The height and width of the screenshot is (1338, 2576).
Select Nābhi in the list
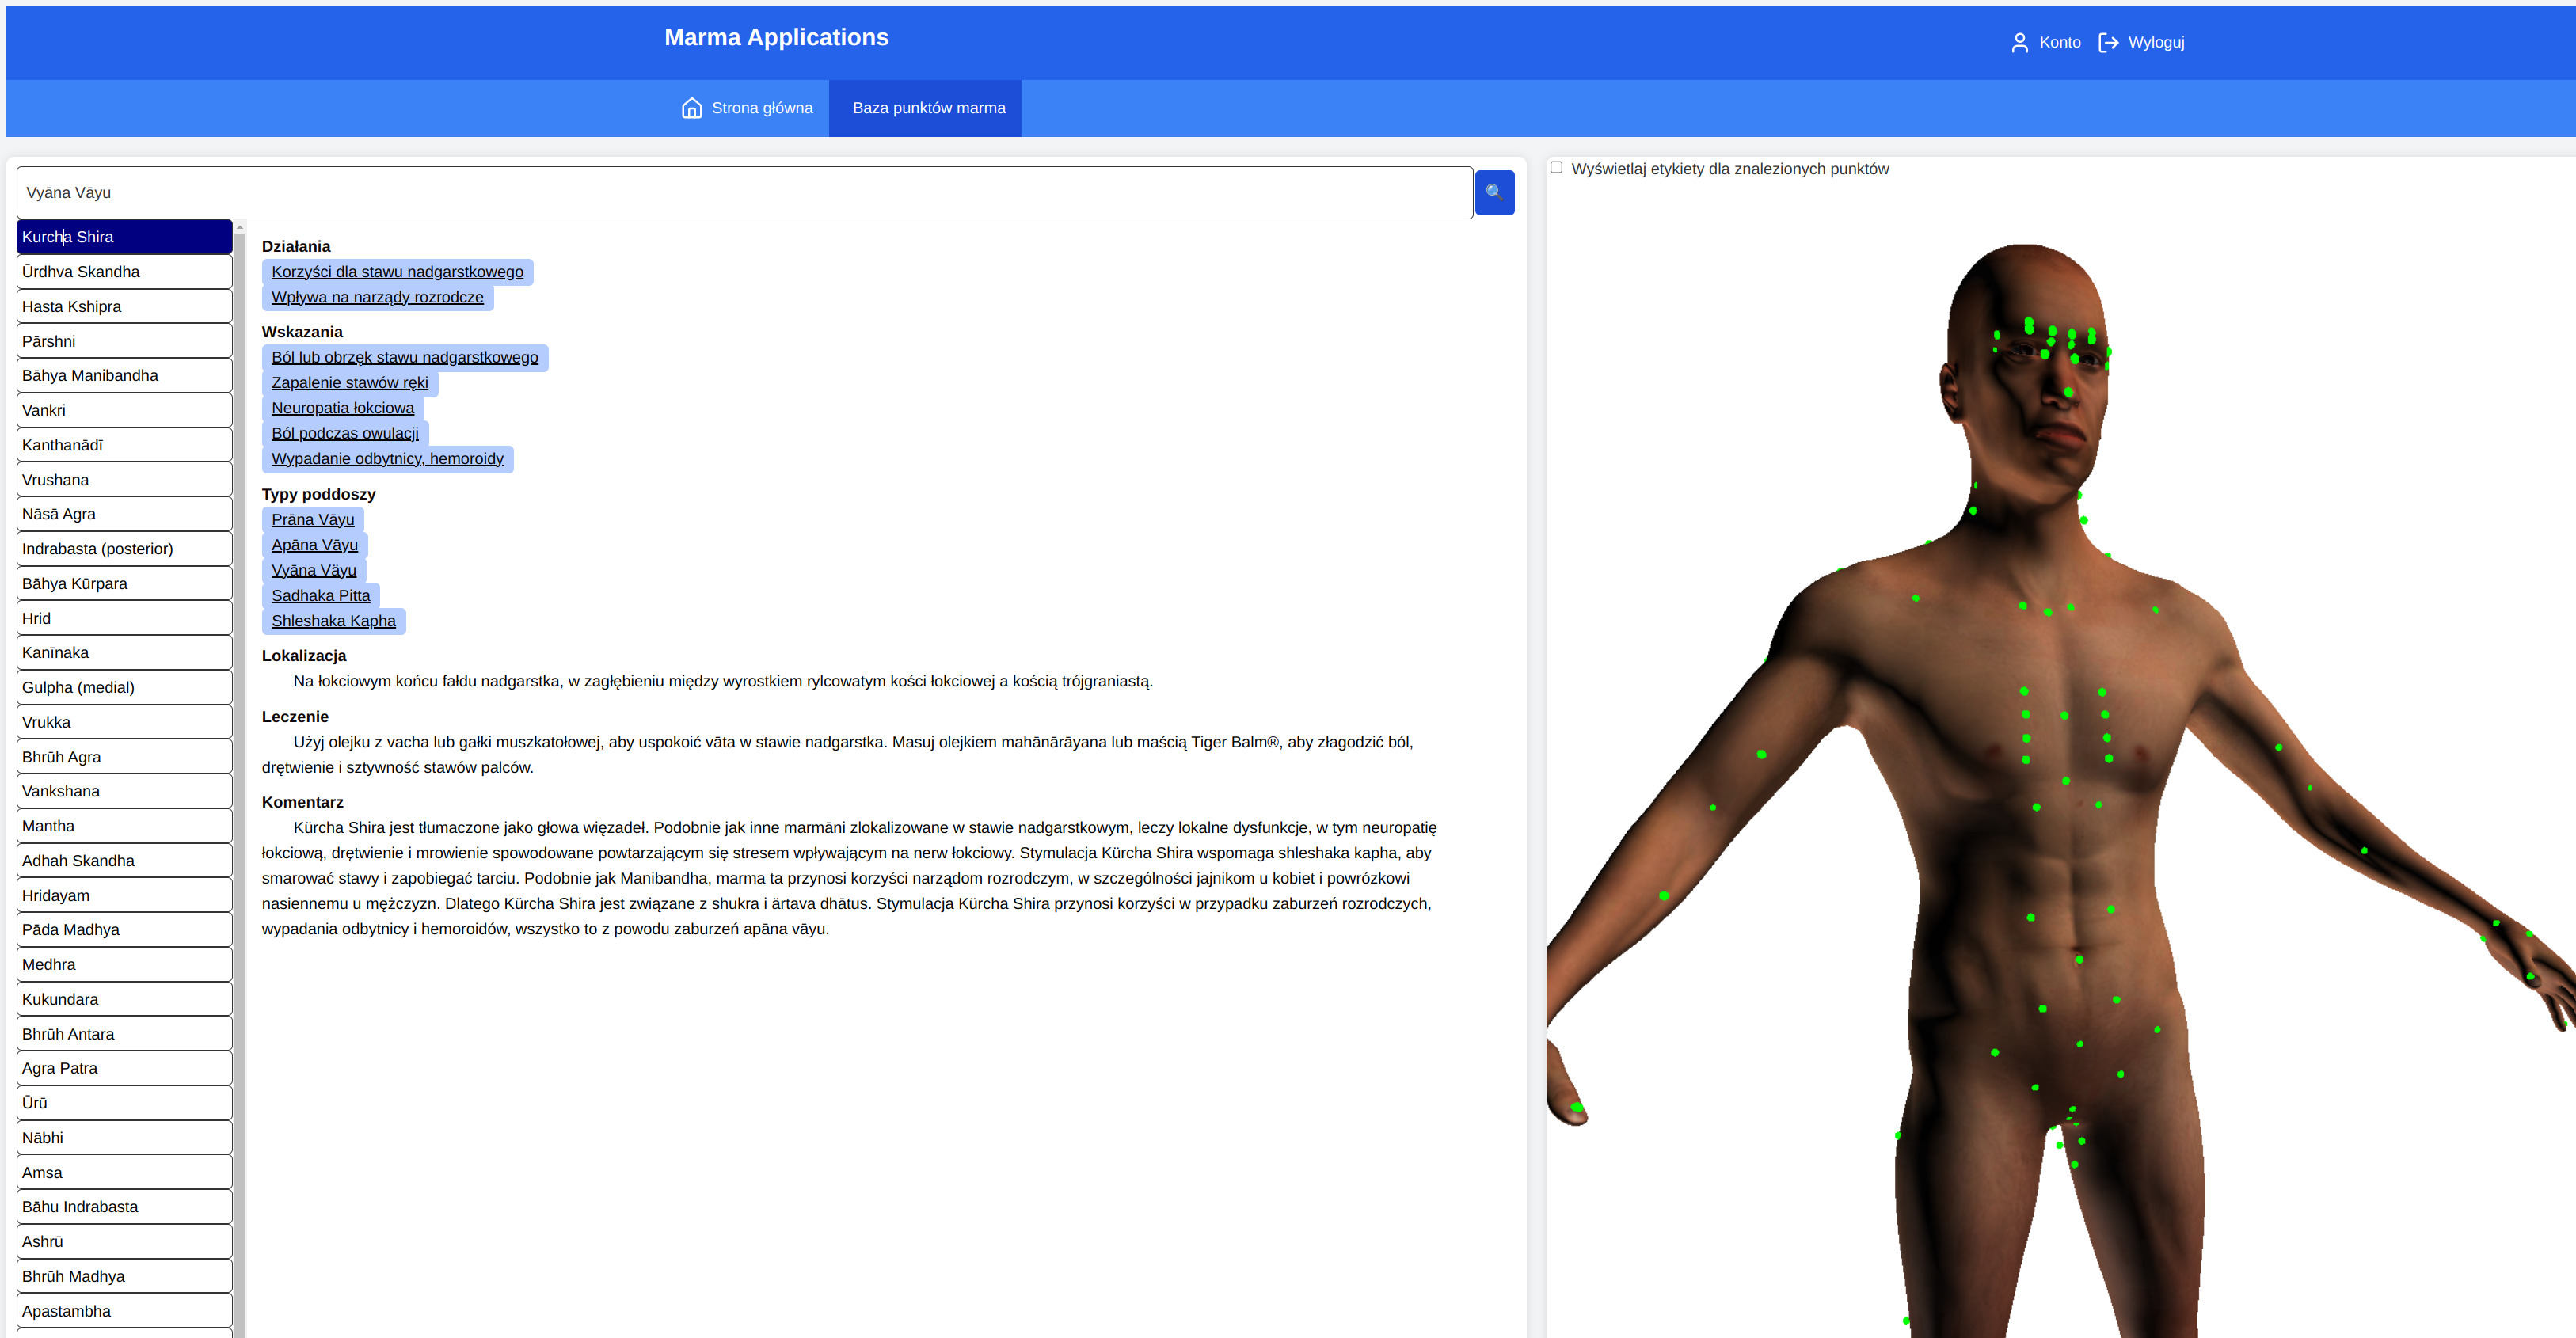pos(124,1138)
